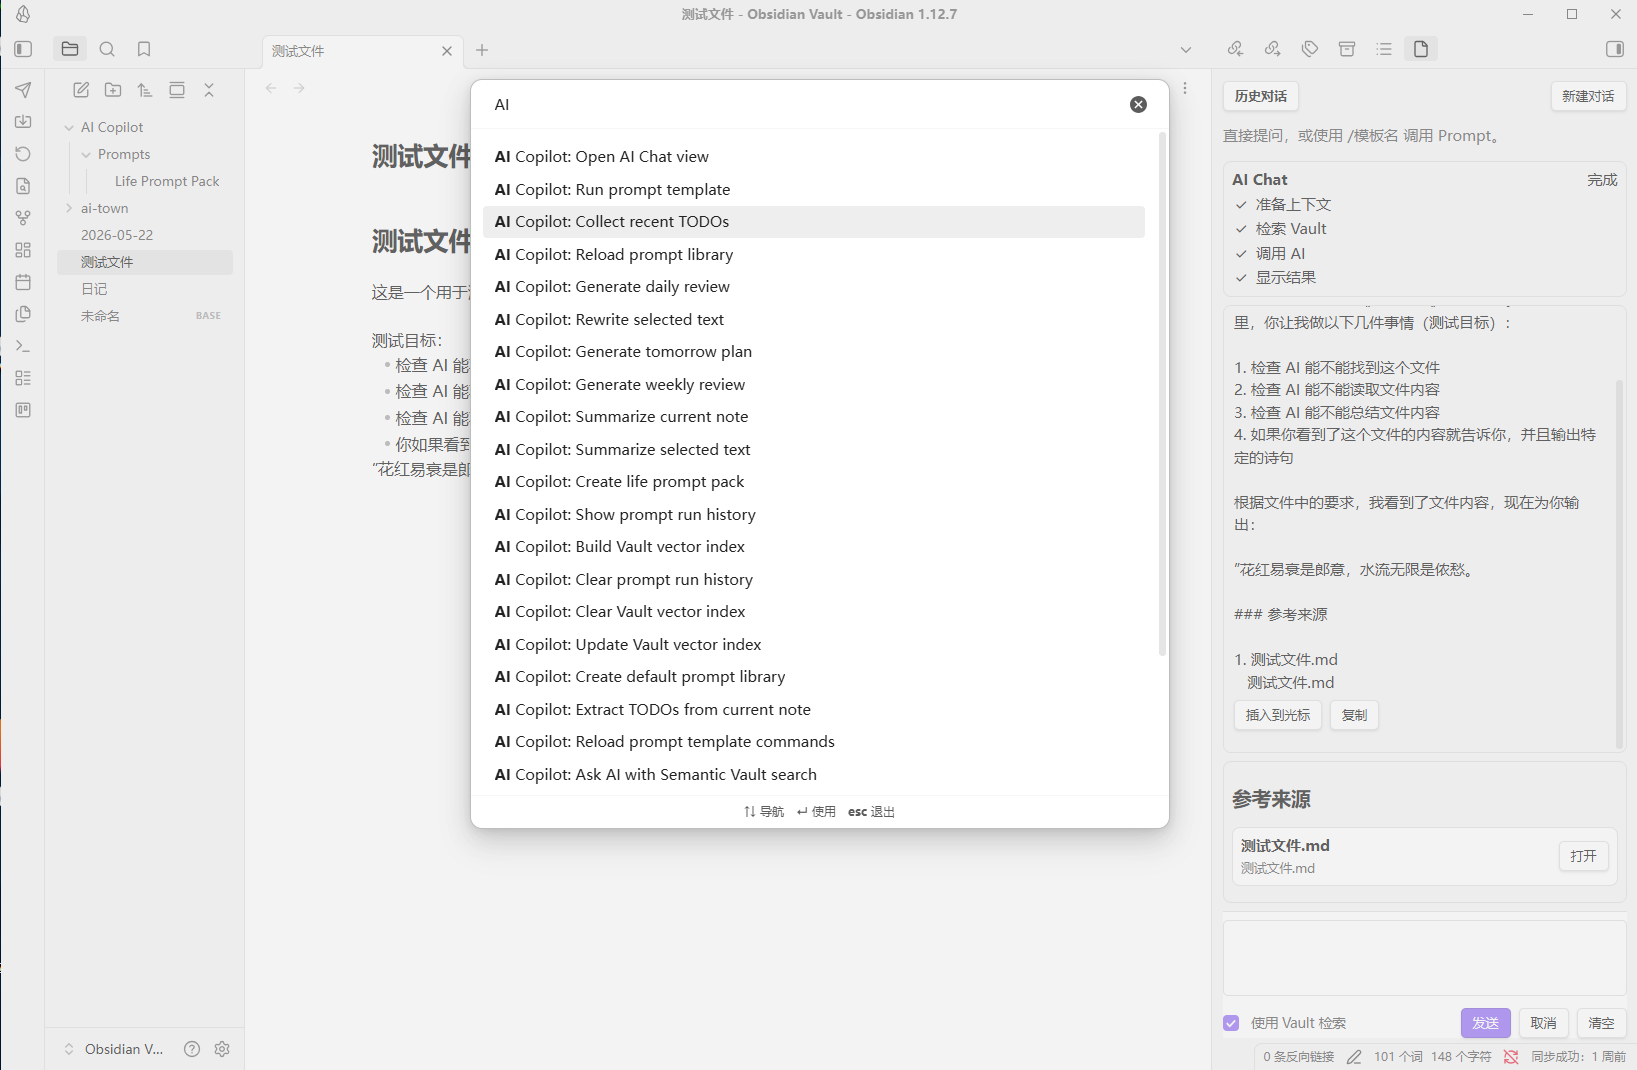Open the vault switcher Obsidian V...

(x=114, y=1049)
